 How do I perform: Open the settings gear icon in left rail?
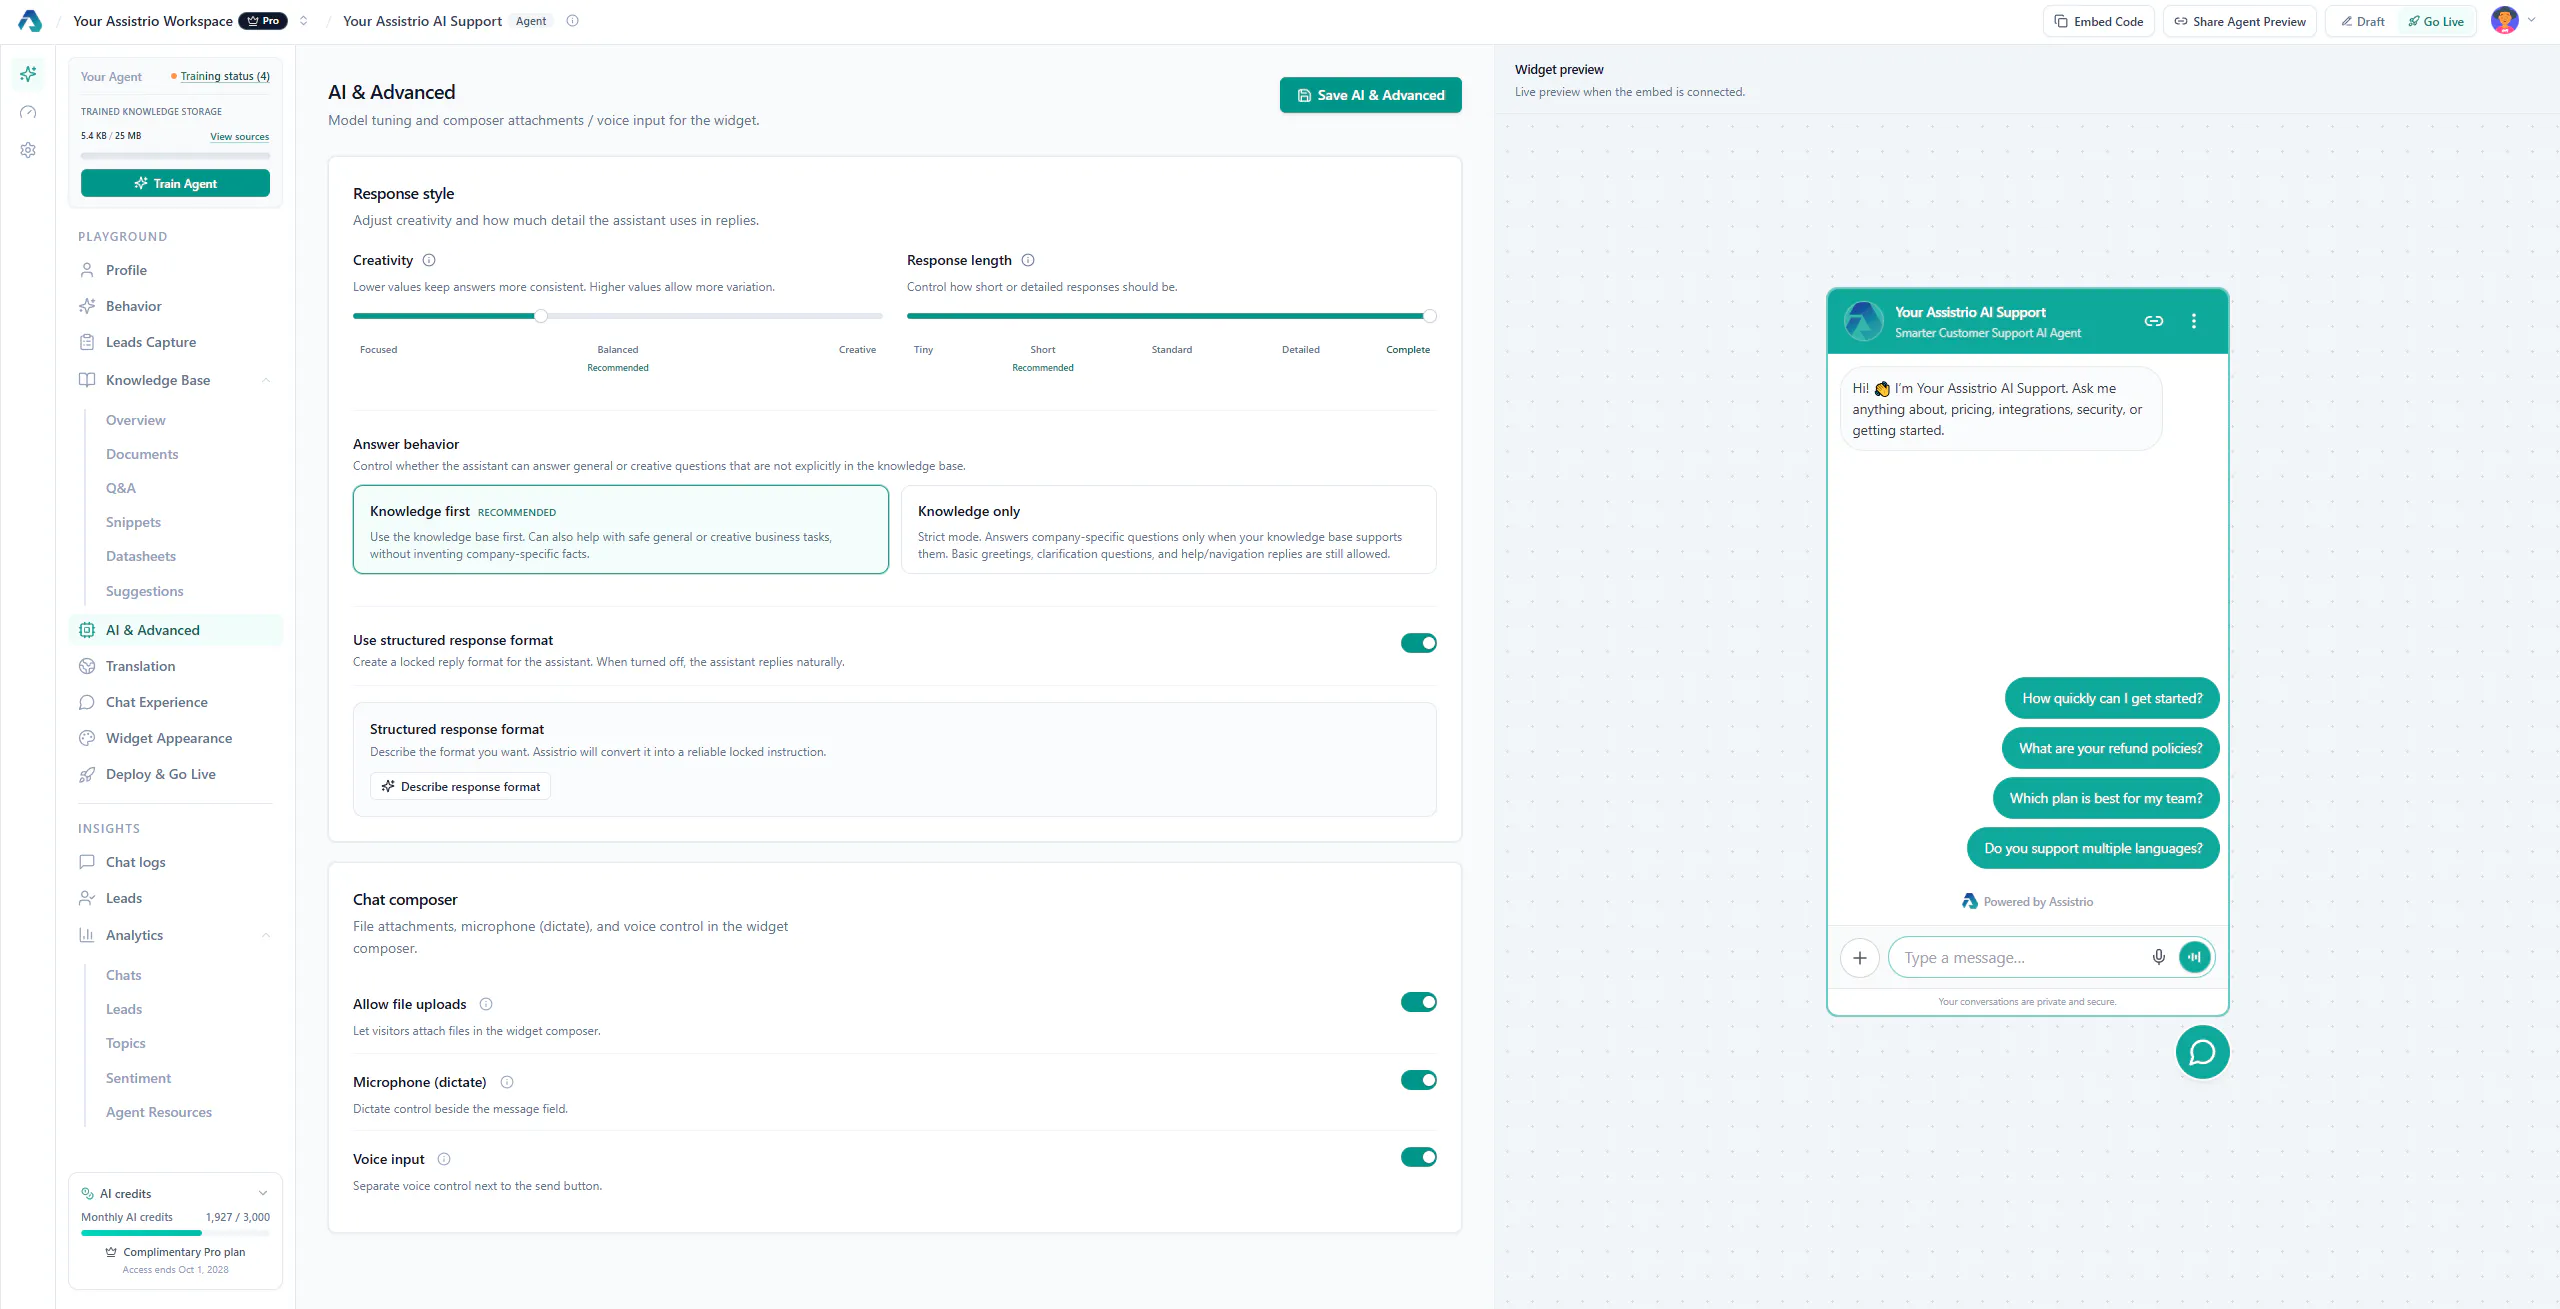click(x=28, y=150)
